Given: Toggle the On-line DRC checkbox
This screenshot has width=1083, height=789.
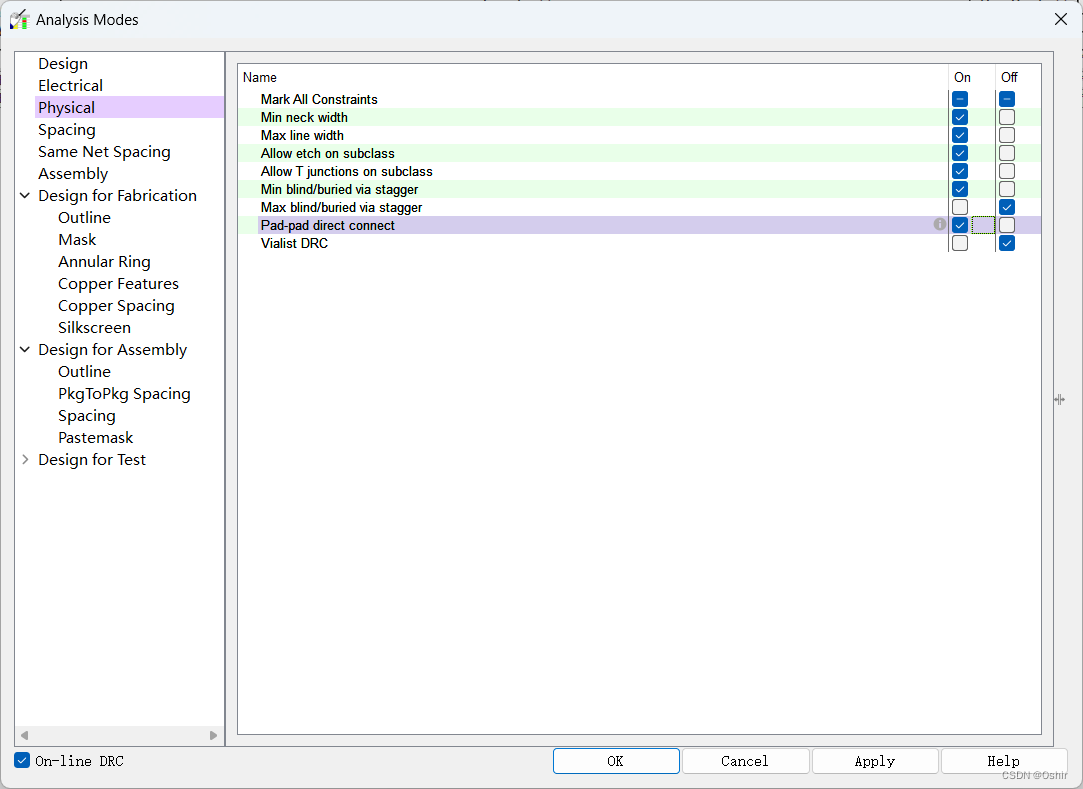Looking at the screenshot, I should (22, 761).
